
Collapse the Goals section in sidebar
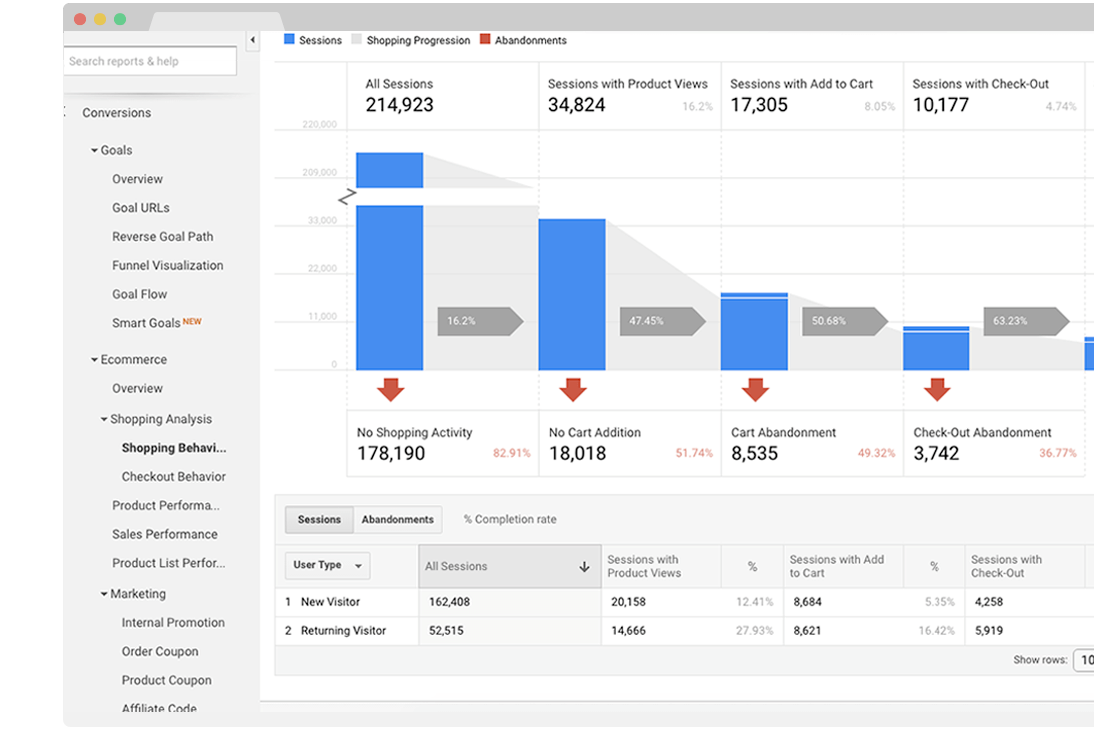click(95, 151)
